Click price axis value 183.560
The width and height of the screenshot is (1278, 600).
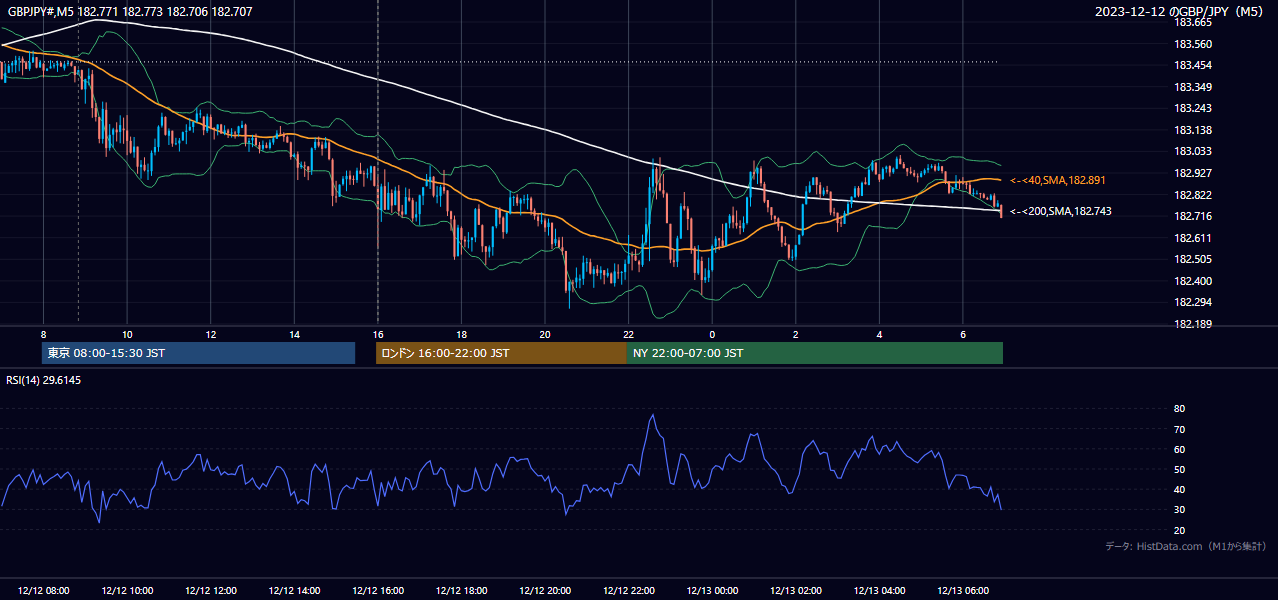1192,44
